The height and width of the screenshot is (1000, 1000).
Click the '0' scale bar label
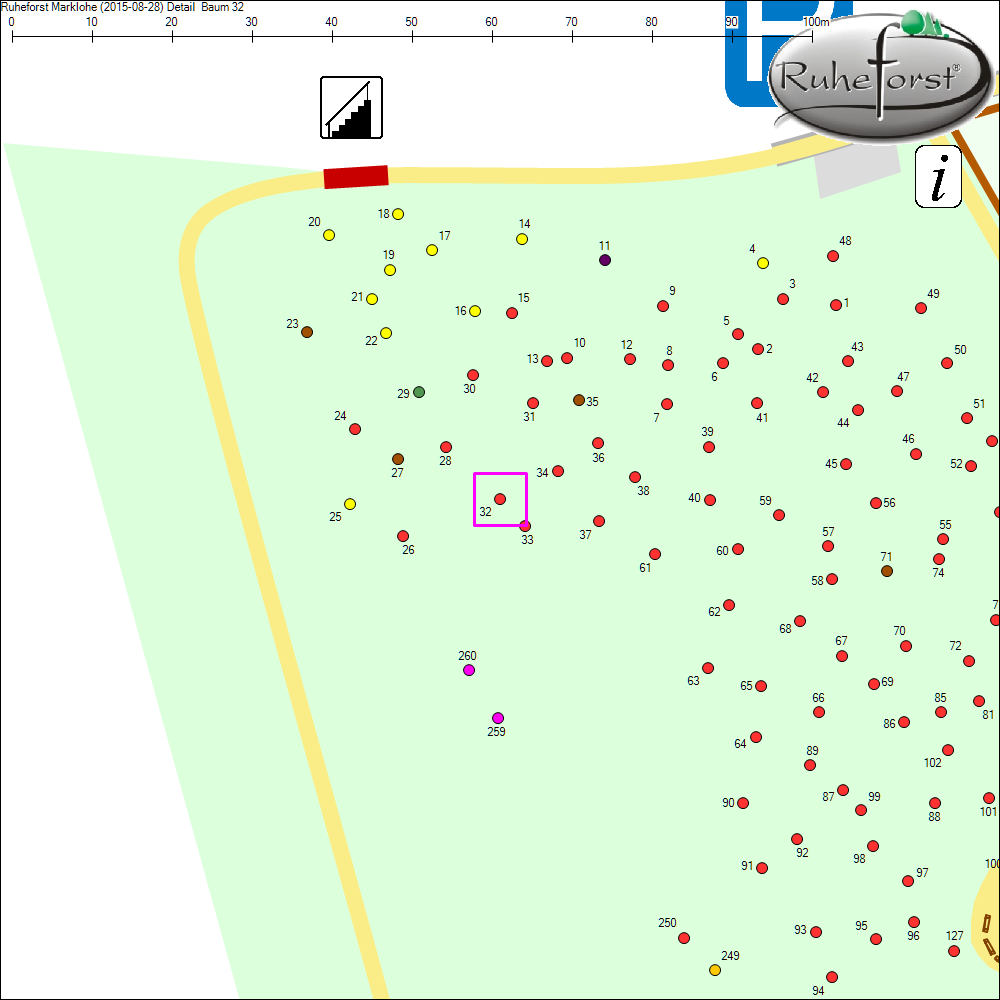tap(11, 22)
